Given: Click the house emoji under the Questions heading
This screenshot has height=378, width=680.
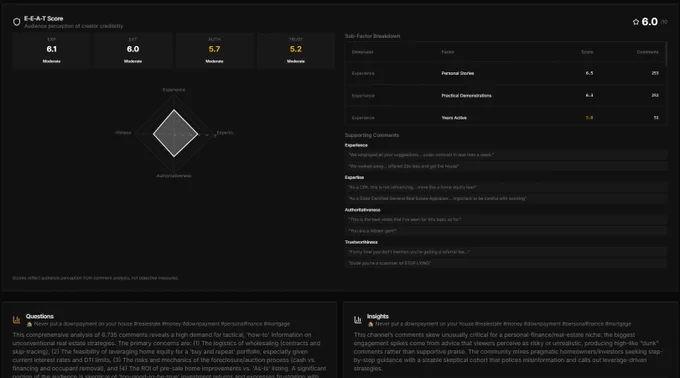Looking at the screenshot, I should click(29, 324).
